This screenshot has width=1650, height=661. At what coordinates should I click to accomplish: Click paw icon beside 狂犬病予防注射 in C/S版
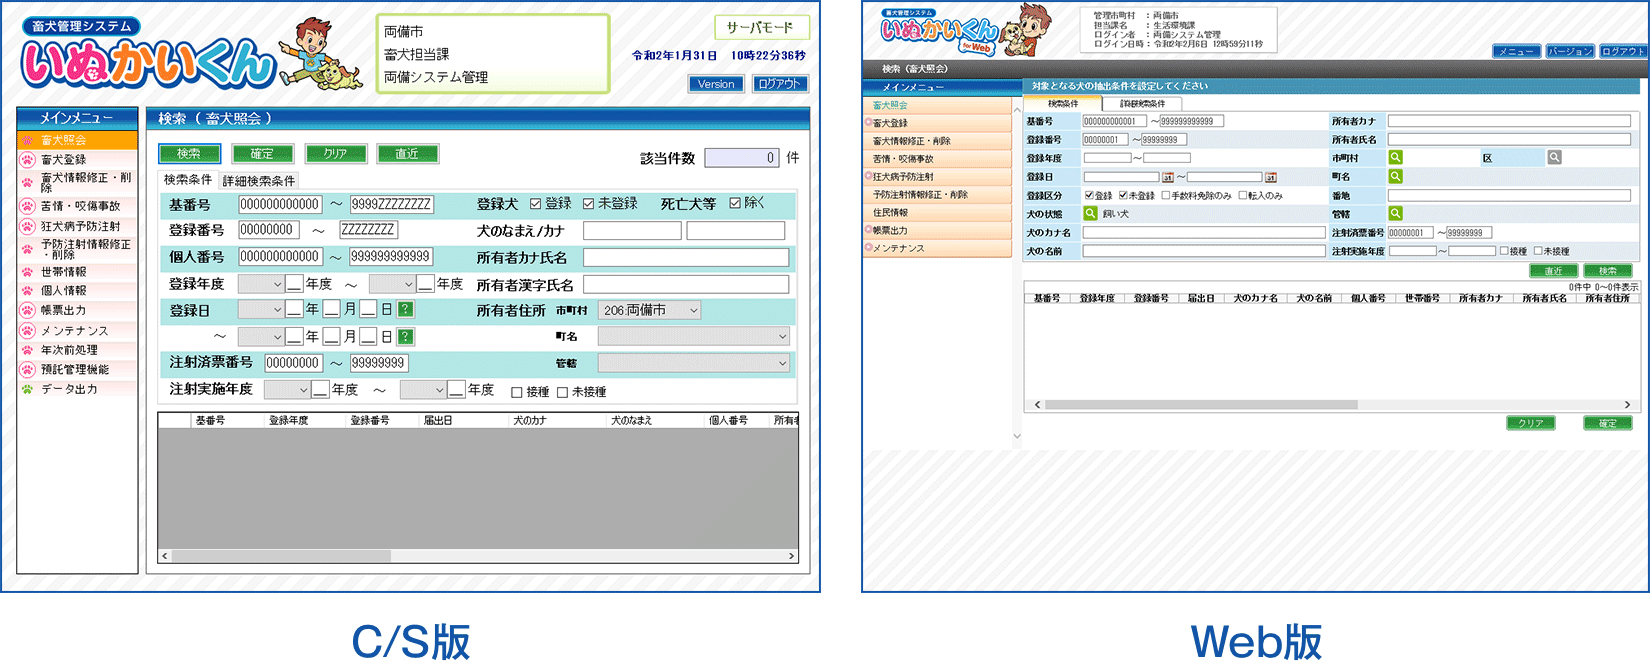(x=28, y=226)
